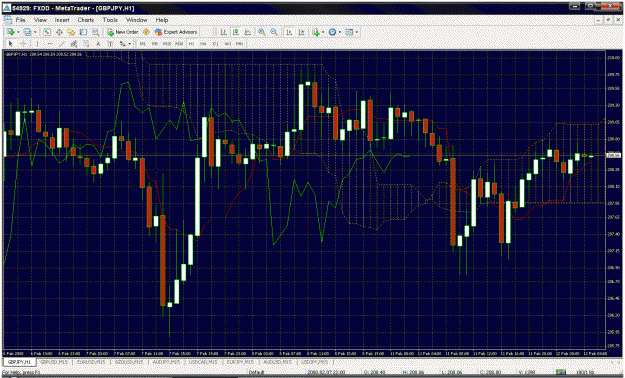The height and width of the screenshot is (378, 625).
Task: Select the Text (A) tool
Action: [x=98, y=44]
